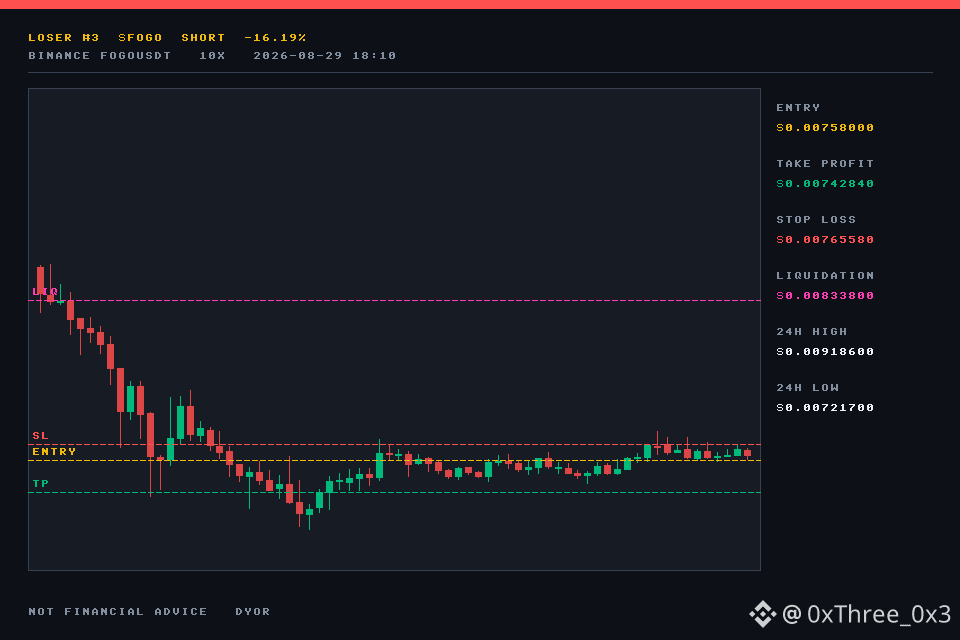Click the TP label on the chart
The image size is (960, 640).
pos(40,483)
